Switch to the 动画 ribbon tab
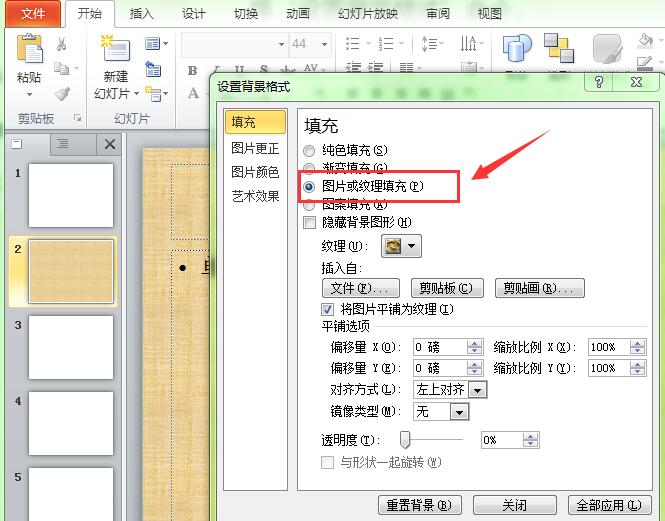 [x=298, y=14]
